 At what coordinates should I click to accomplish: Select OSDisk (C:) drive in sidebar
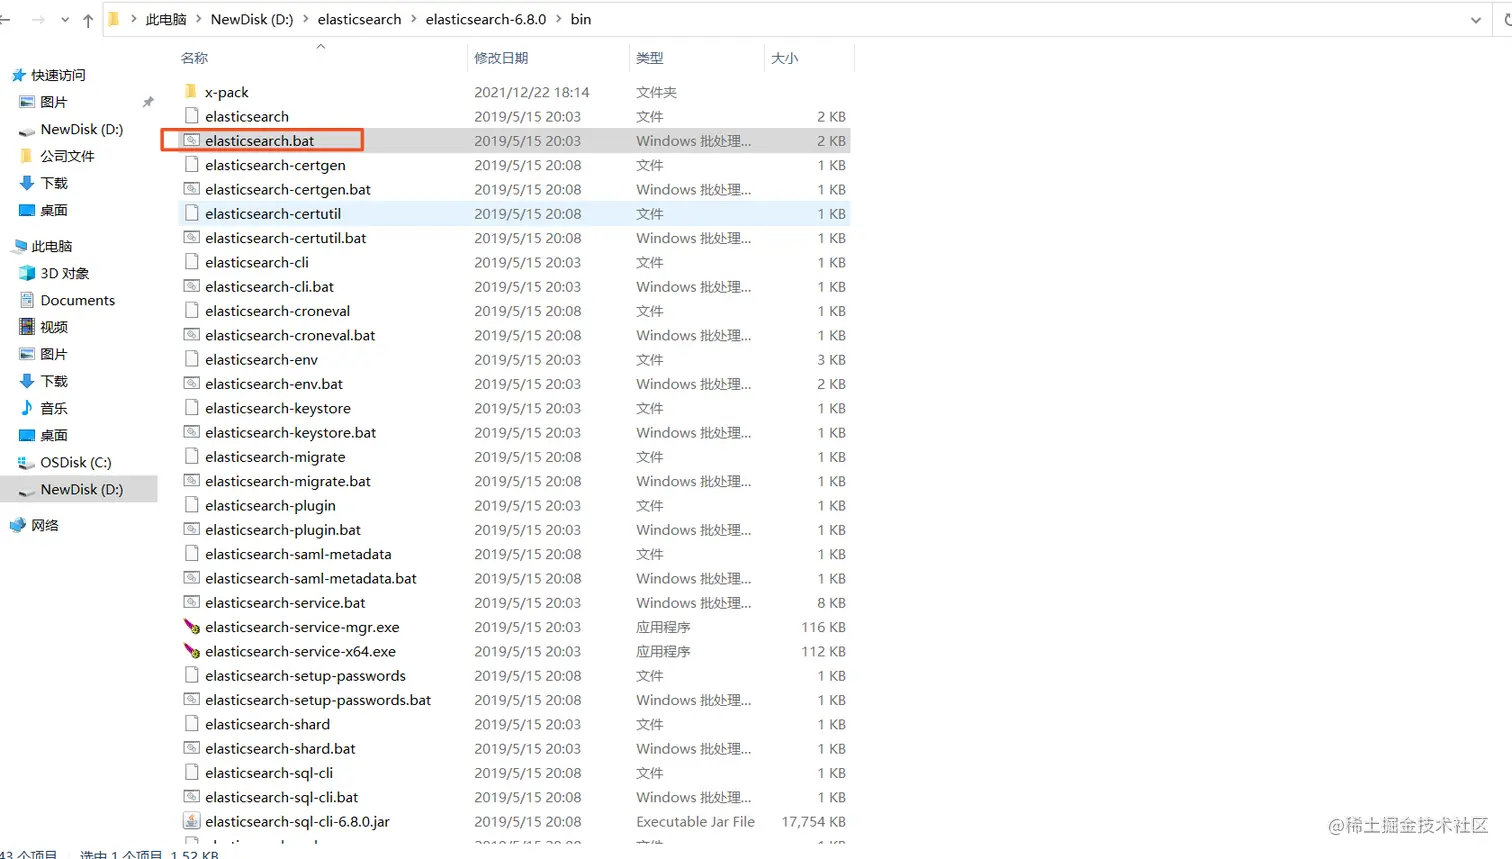(x=75, y=462)
